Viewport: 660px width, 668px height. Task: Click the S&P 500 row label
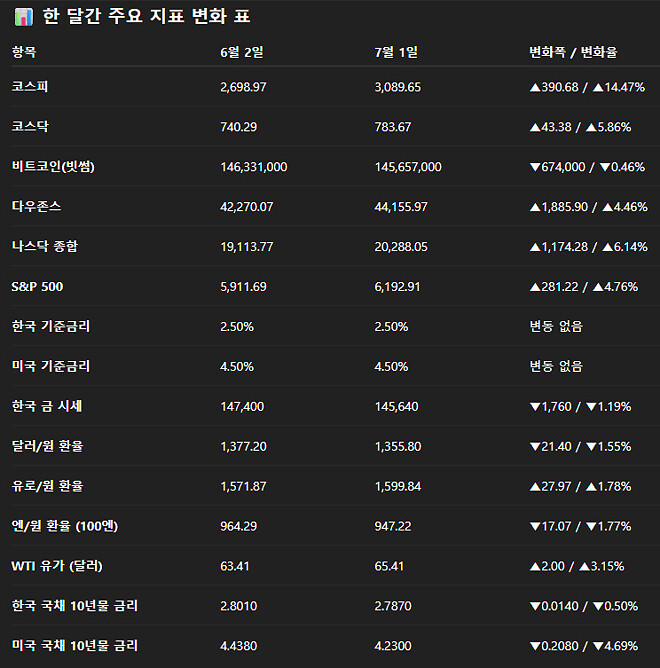tap(38, 286)
